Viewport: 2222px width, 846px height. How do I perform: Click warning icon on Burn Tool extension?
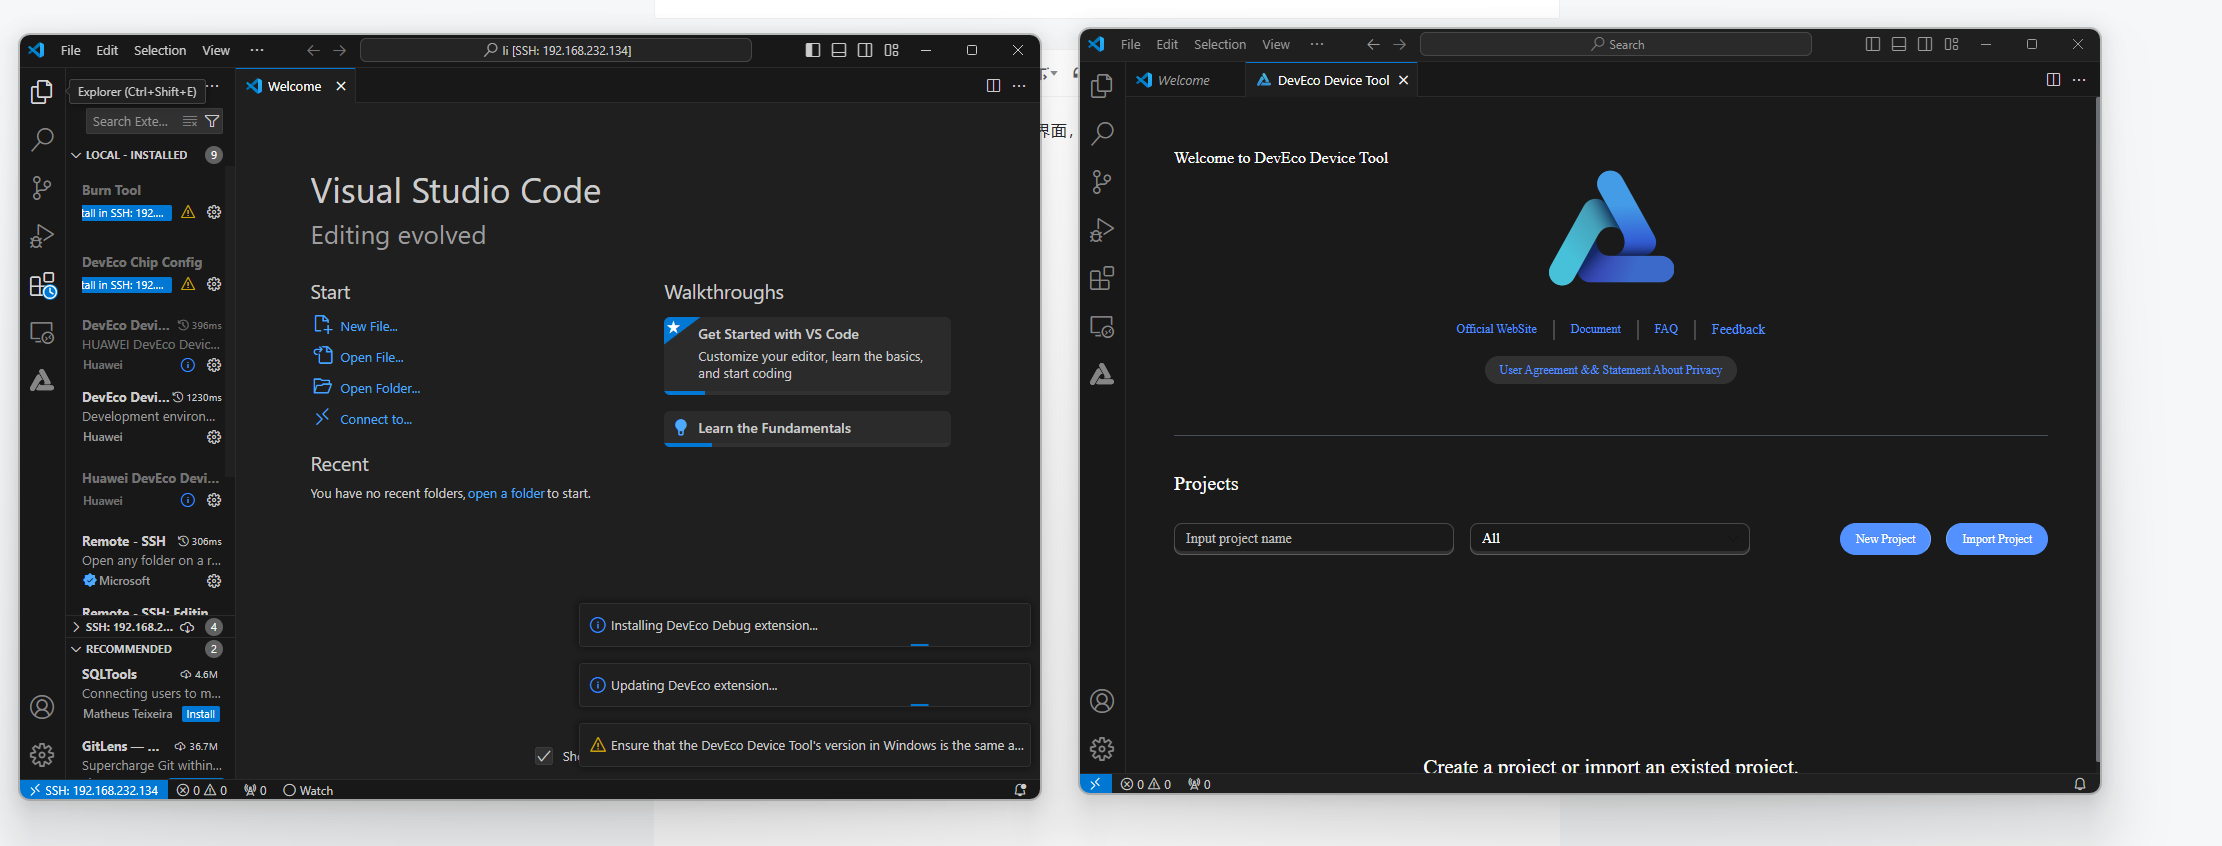tap(188, 212)
